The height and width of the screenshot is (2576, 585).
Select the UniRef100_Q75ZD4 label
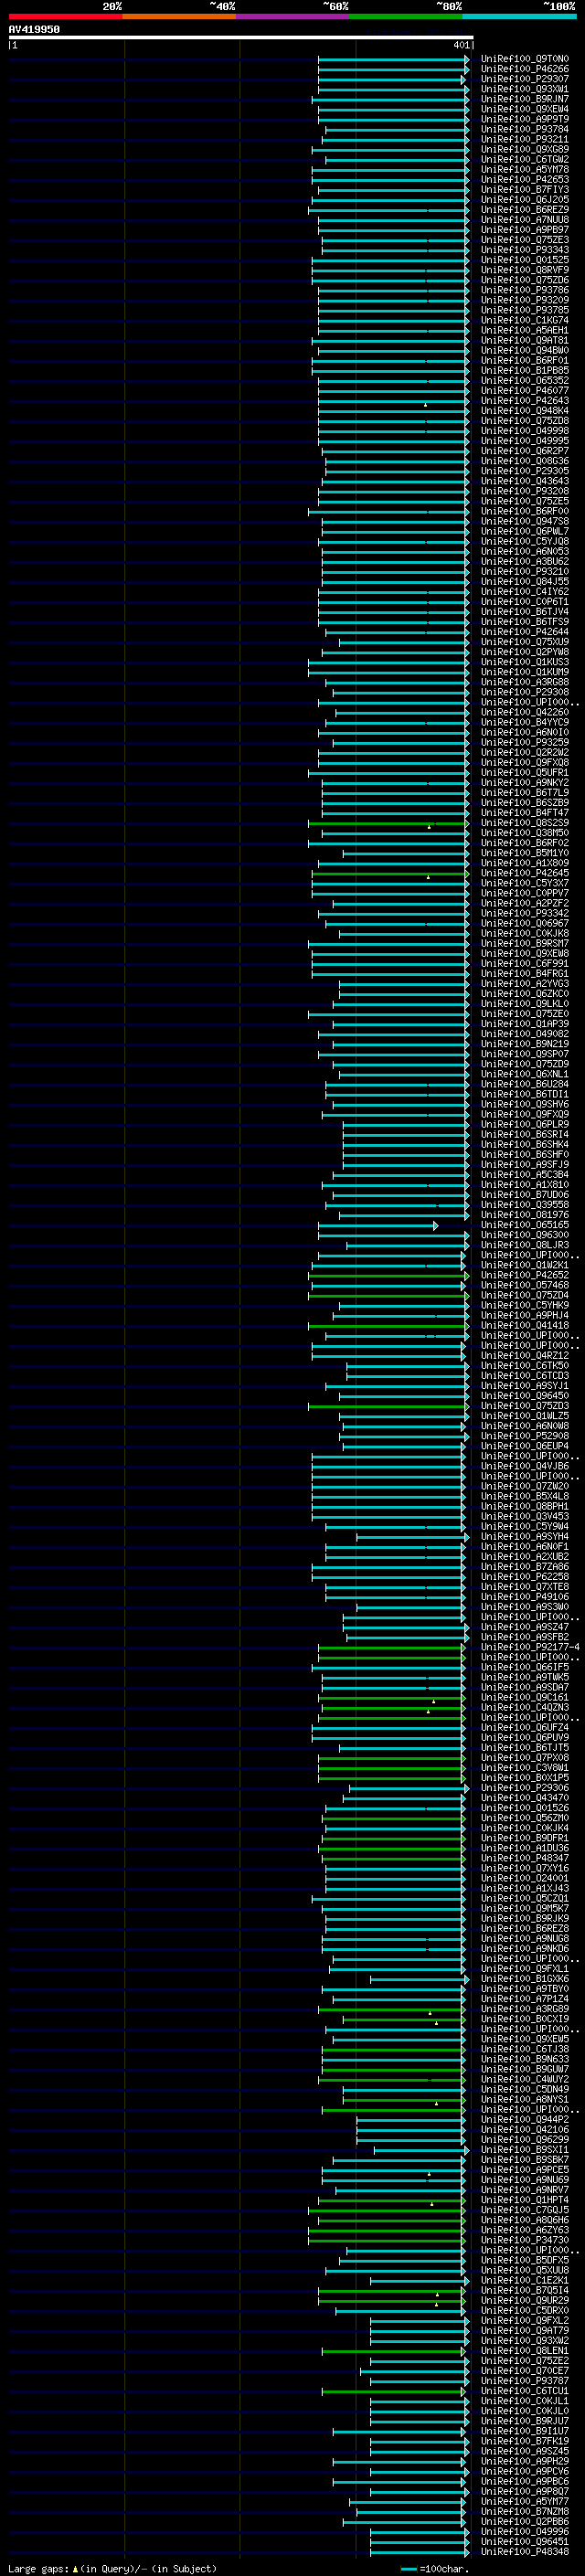coord(524,1295)
